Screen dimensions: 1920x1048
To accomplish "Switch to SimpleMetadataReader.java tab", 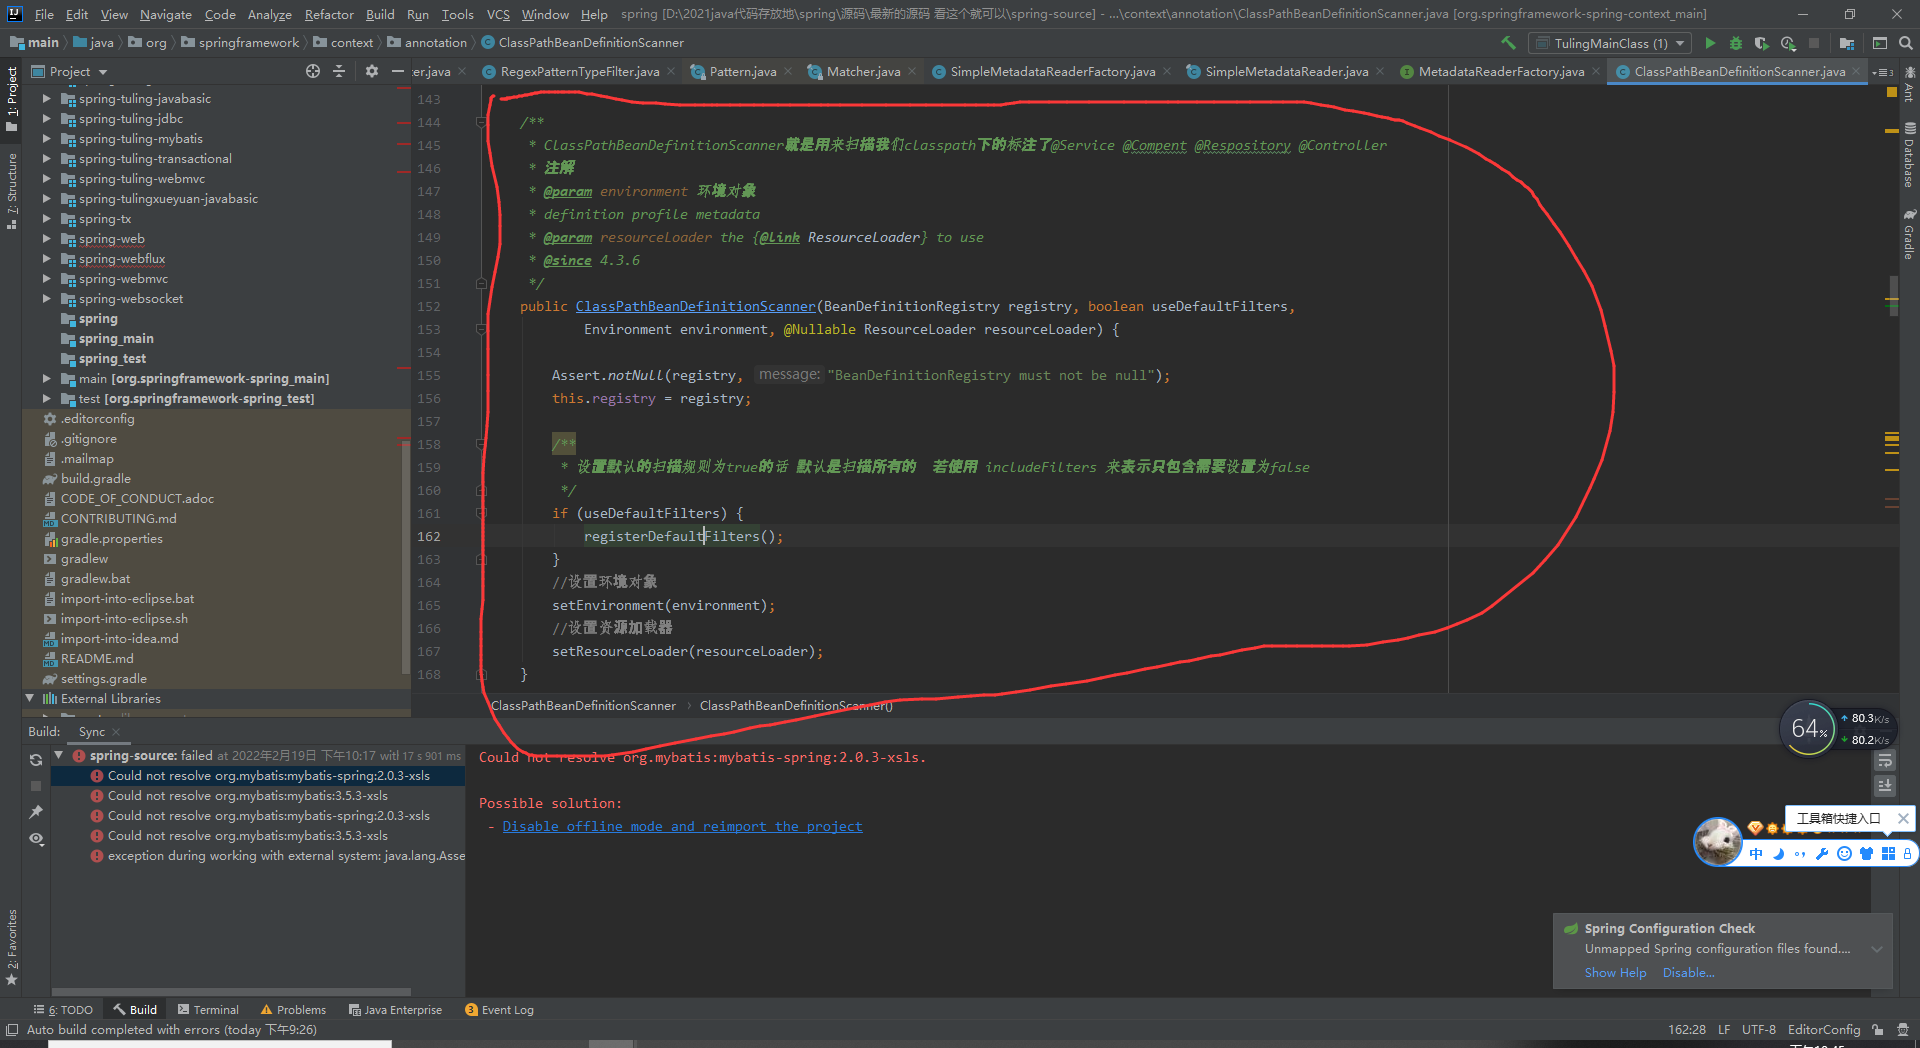I will pos(1286,71).
